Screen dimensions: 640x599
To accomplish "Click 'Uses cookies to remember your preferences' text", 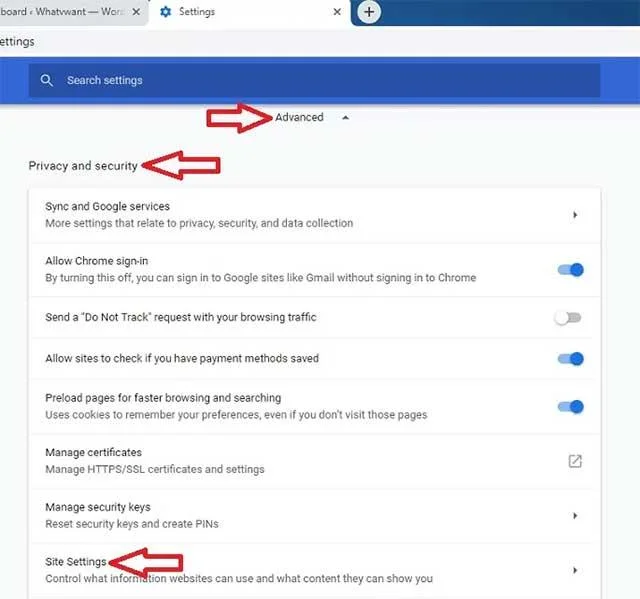I will (x=236, y=415).
